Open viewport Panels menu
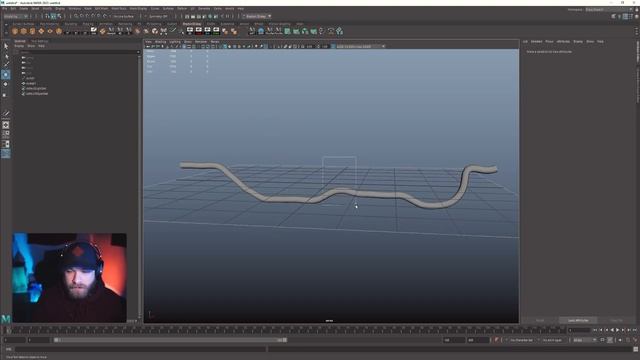Image resolution: width=640 pixels, height=360 pixels. click(x=215, y=42)
